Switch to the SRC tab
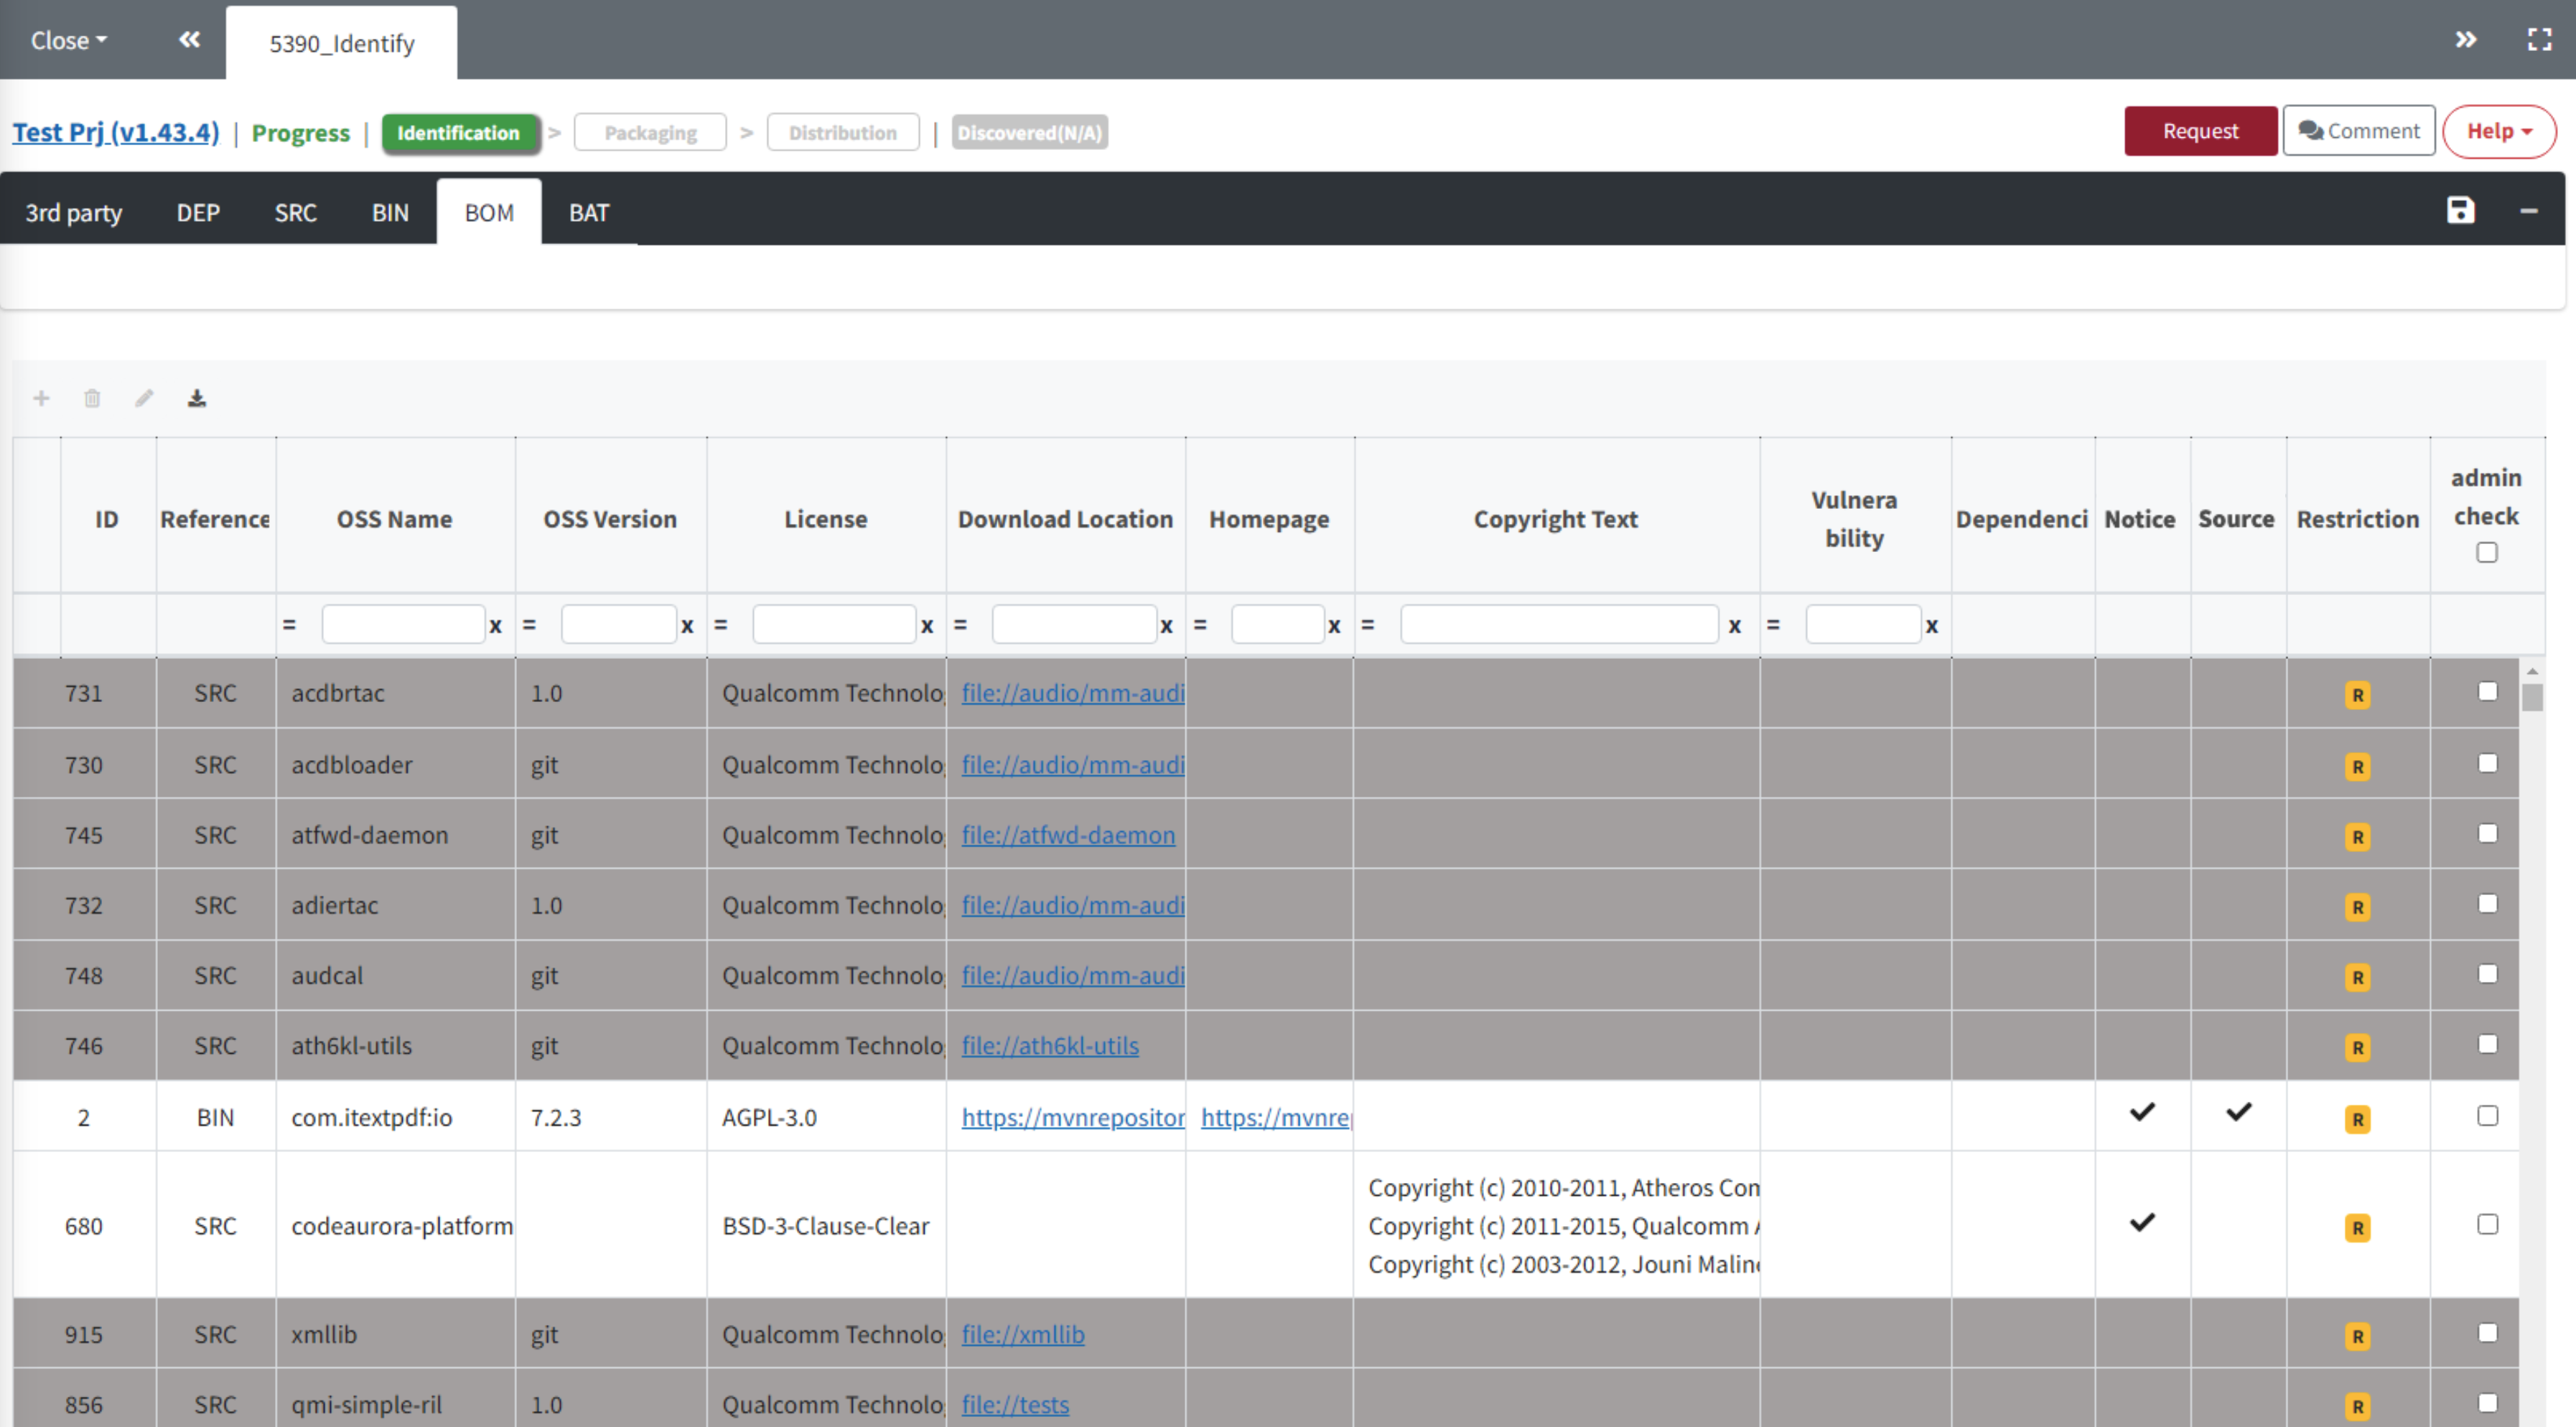Image resolution: width=2576 pixels, height=1427 pixels. 295,212
